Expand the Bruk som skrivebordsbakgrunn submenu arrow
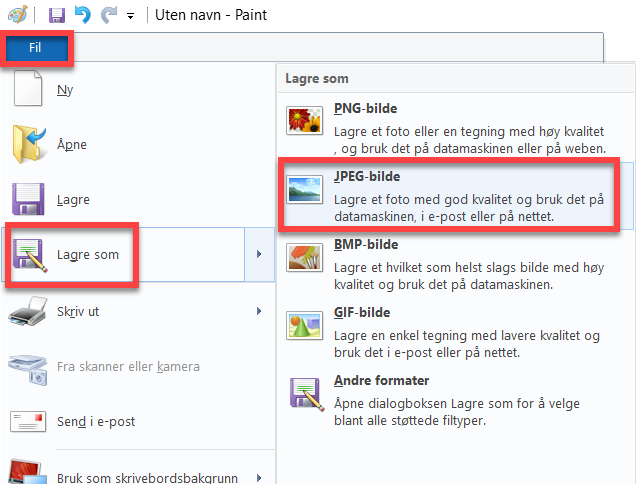Screen dimensions: 636x484 (259, 478)
